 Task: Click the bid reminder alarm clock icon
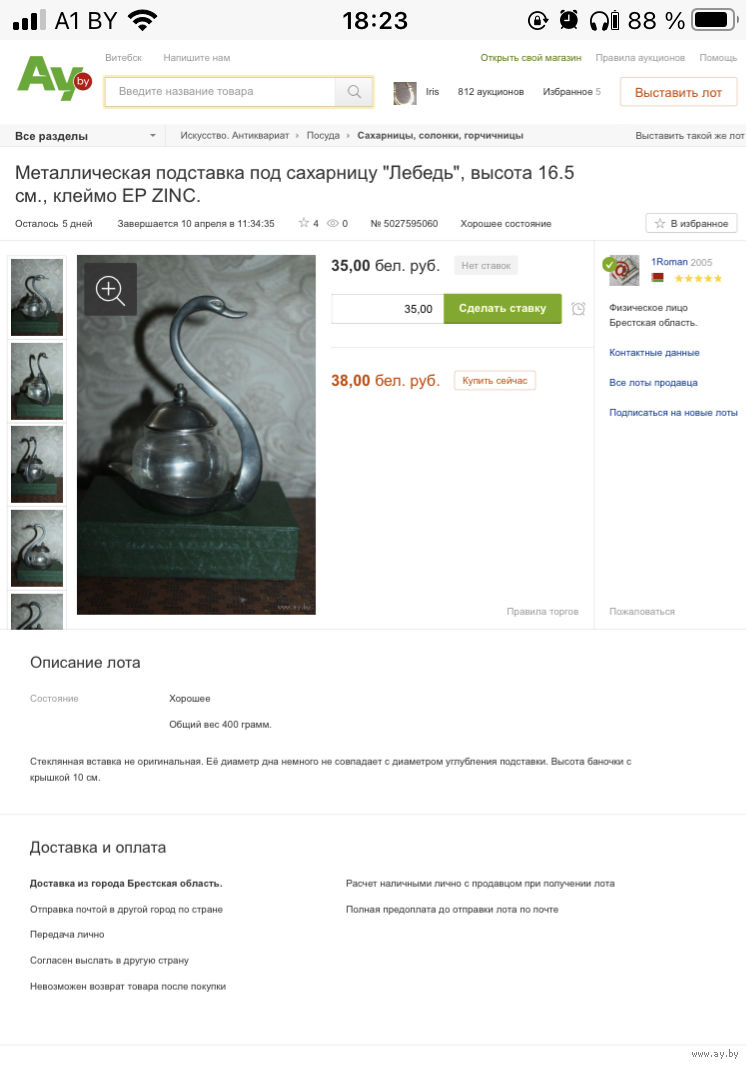point(578,309)
